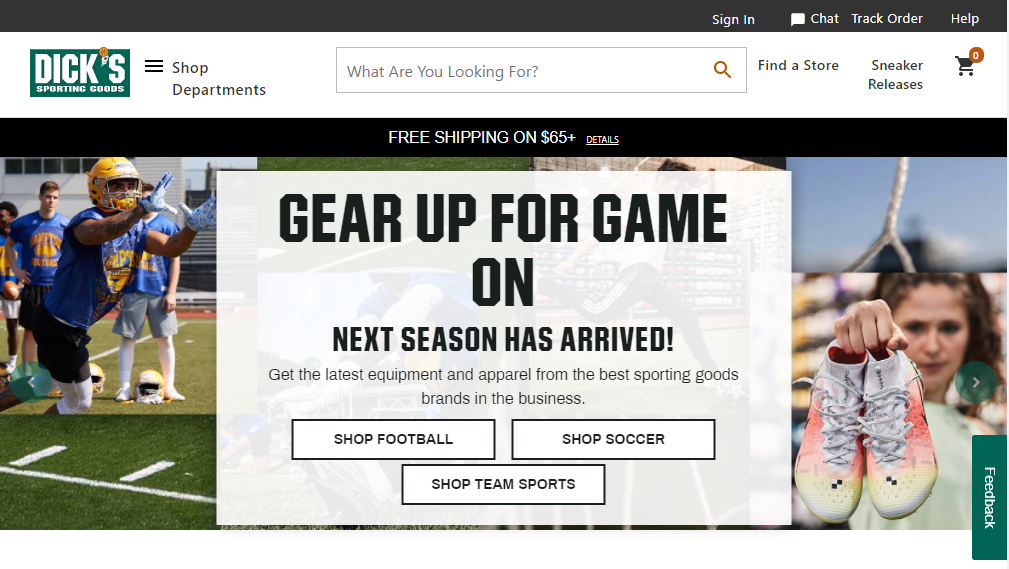Viewport: 1009px width, 569px height.
Task: Click the Shop Soccer button
Action: (x=613, y=439)
